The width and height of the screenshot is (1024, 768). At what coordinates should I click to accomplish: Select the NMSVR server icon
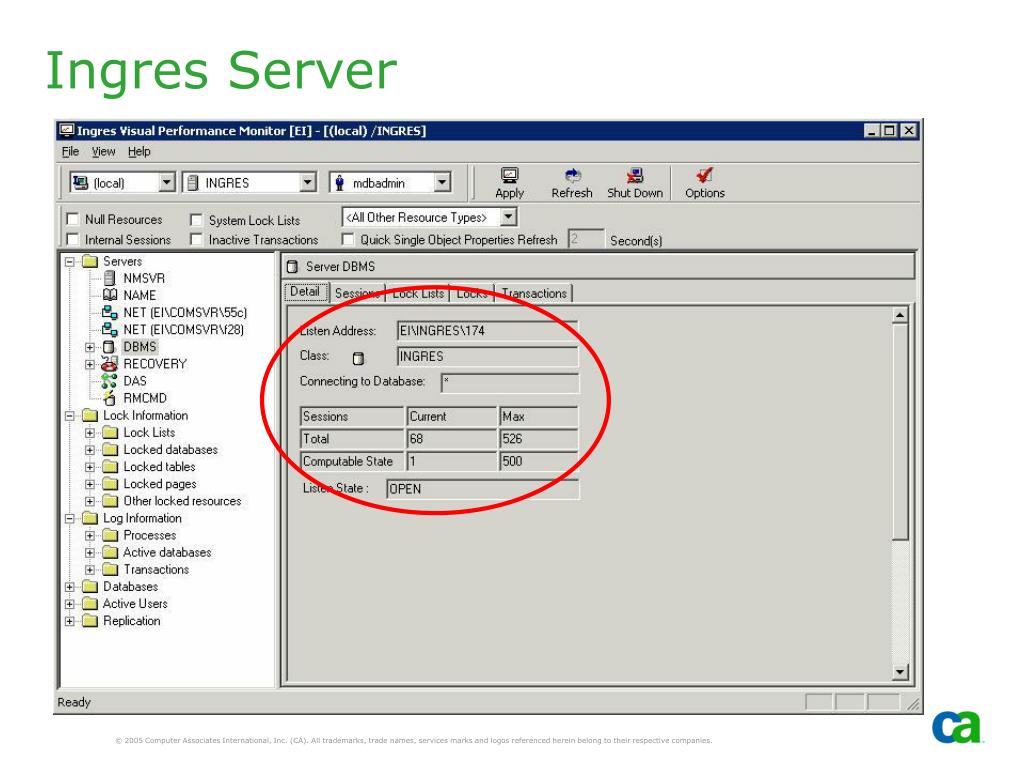click(110, 278)
